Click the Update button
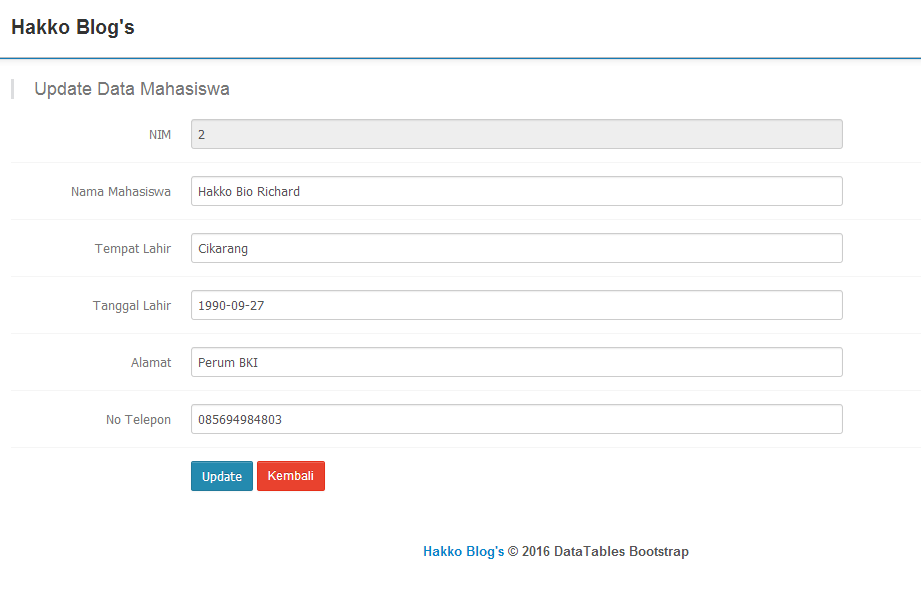 [x=221, y=476]
